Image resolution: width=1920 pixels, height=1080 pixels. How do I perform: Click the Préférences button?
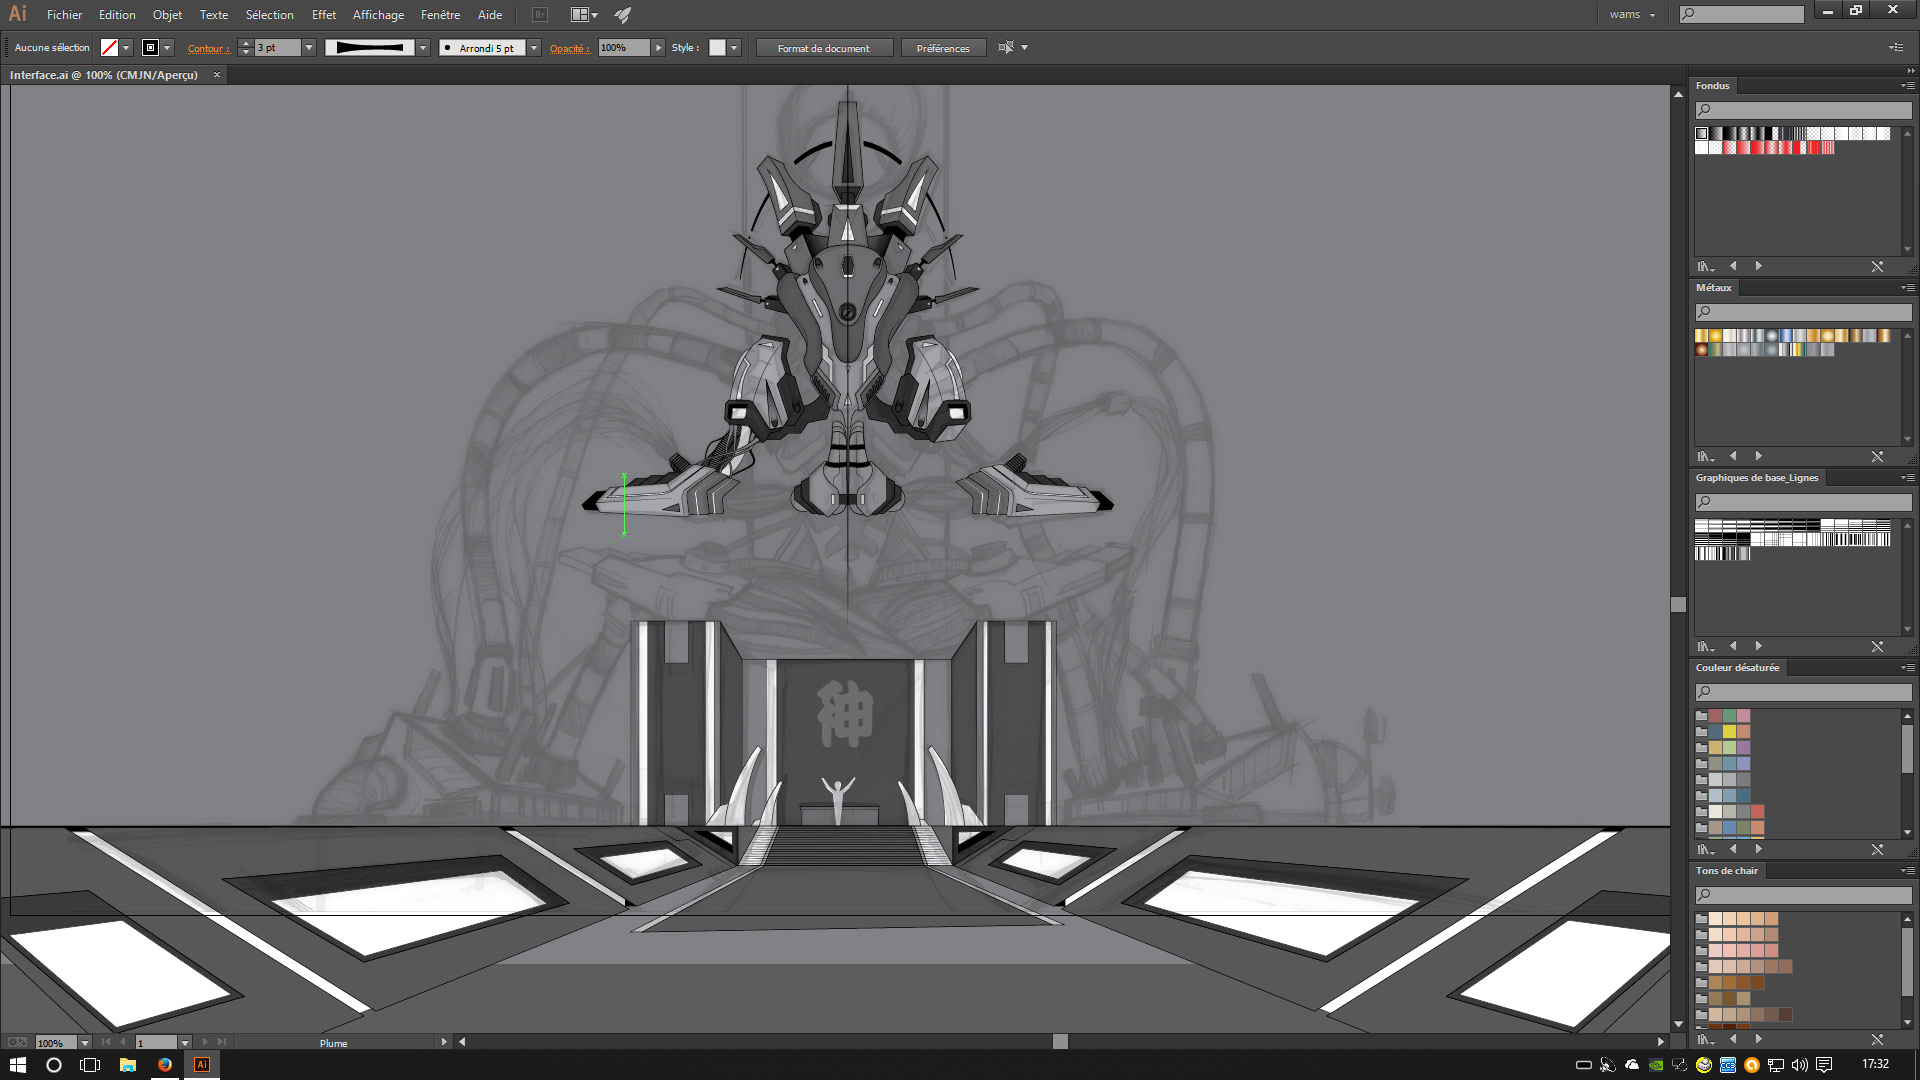tap(942, 48)
